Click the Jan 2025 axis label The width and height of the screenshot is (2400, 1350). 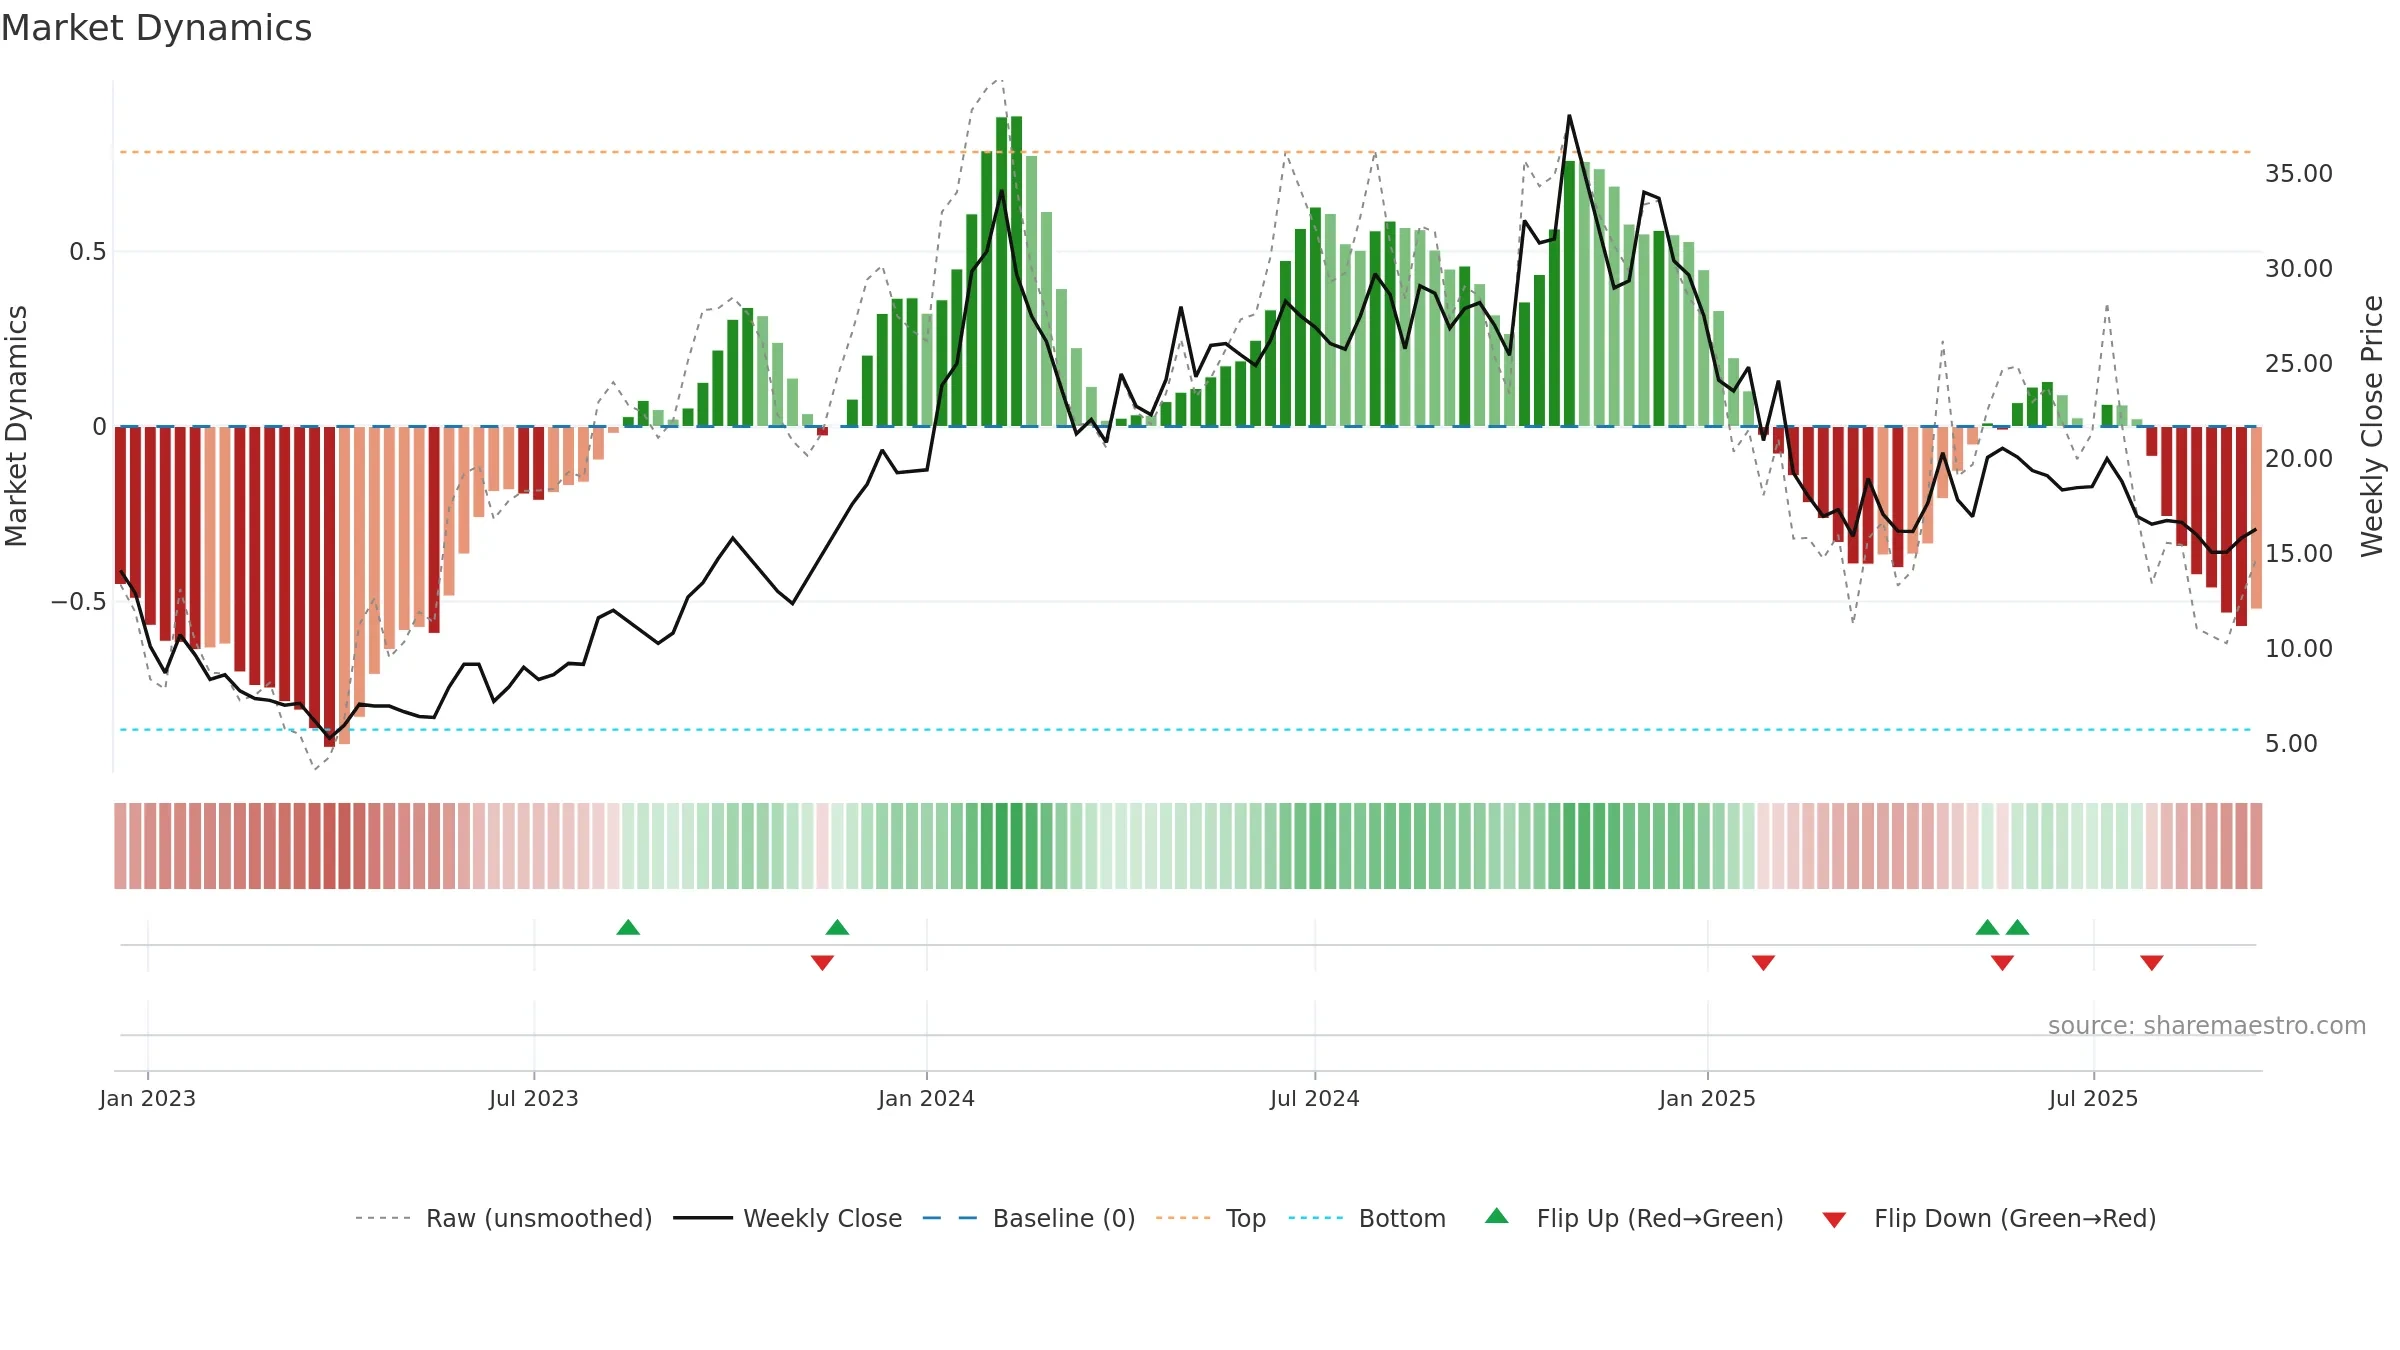click(1708, 1098)
